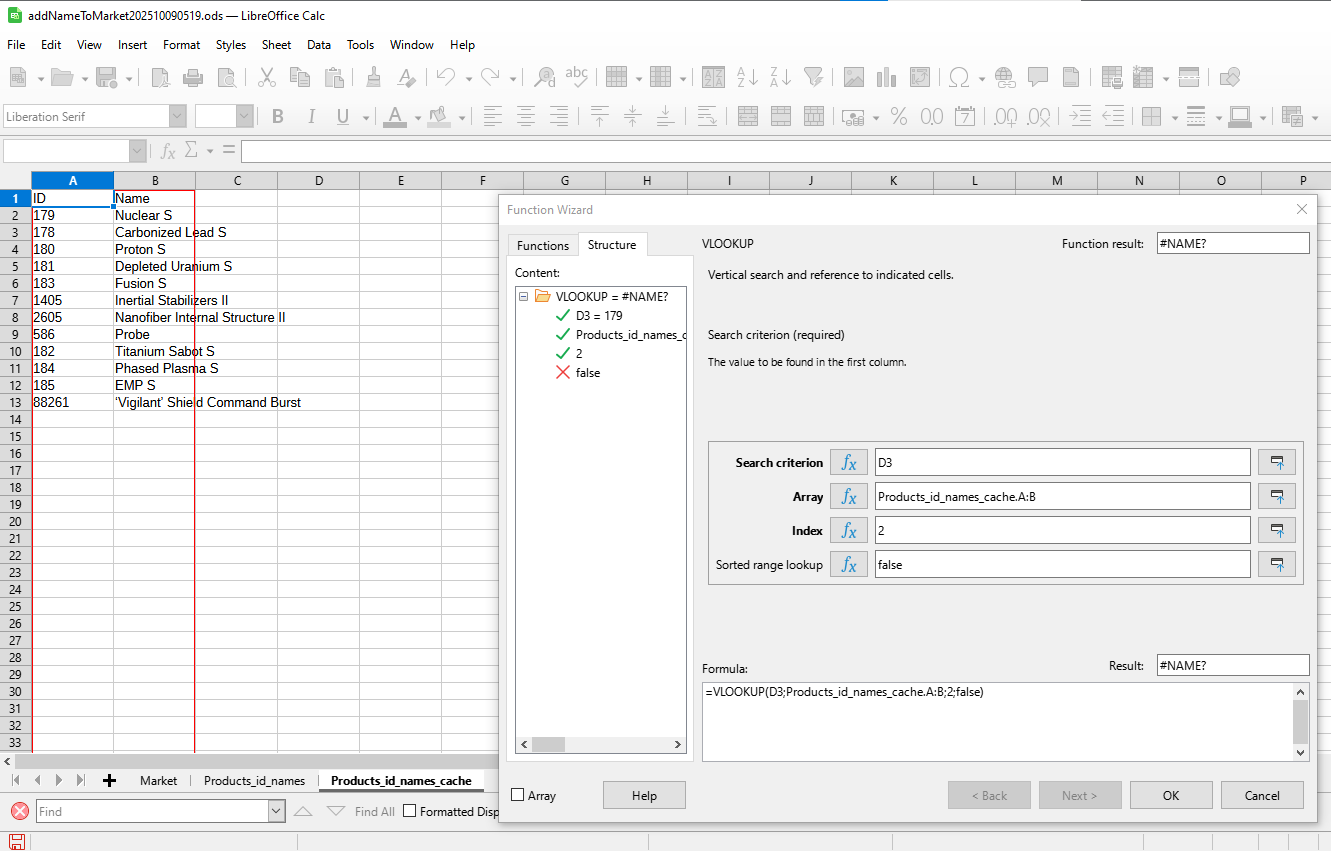
Task: Expand the Name Box dropdown
Action: [x=137, y=151]
